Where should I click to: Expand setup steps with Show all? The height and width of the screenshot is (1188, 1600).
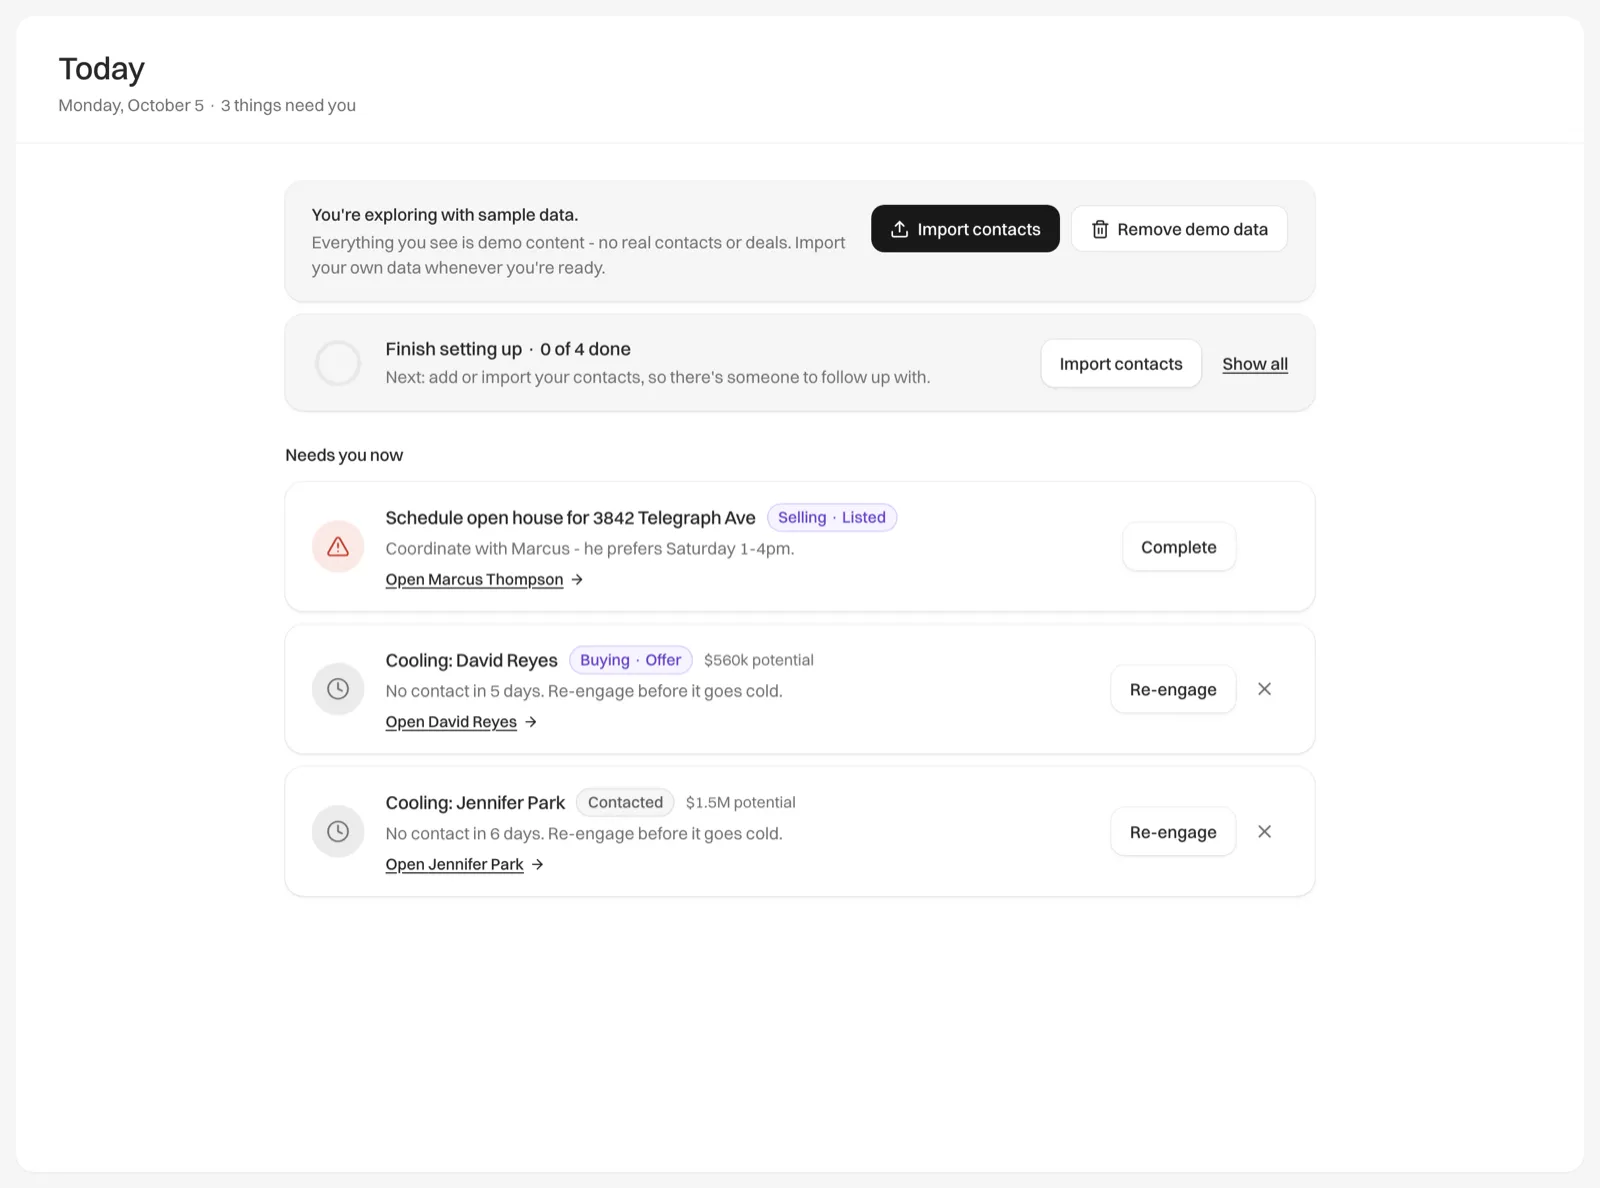(1255, 364)
